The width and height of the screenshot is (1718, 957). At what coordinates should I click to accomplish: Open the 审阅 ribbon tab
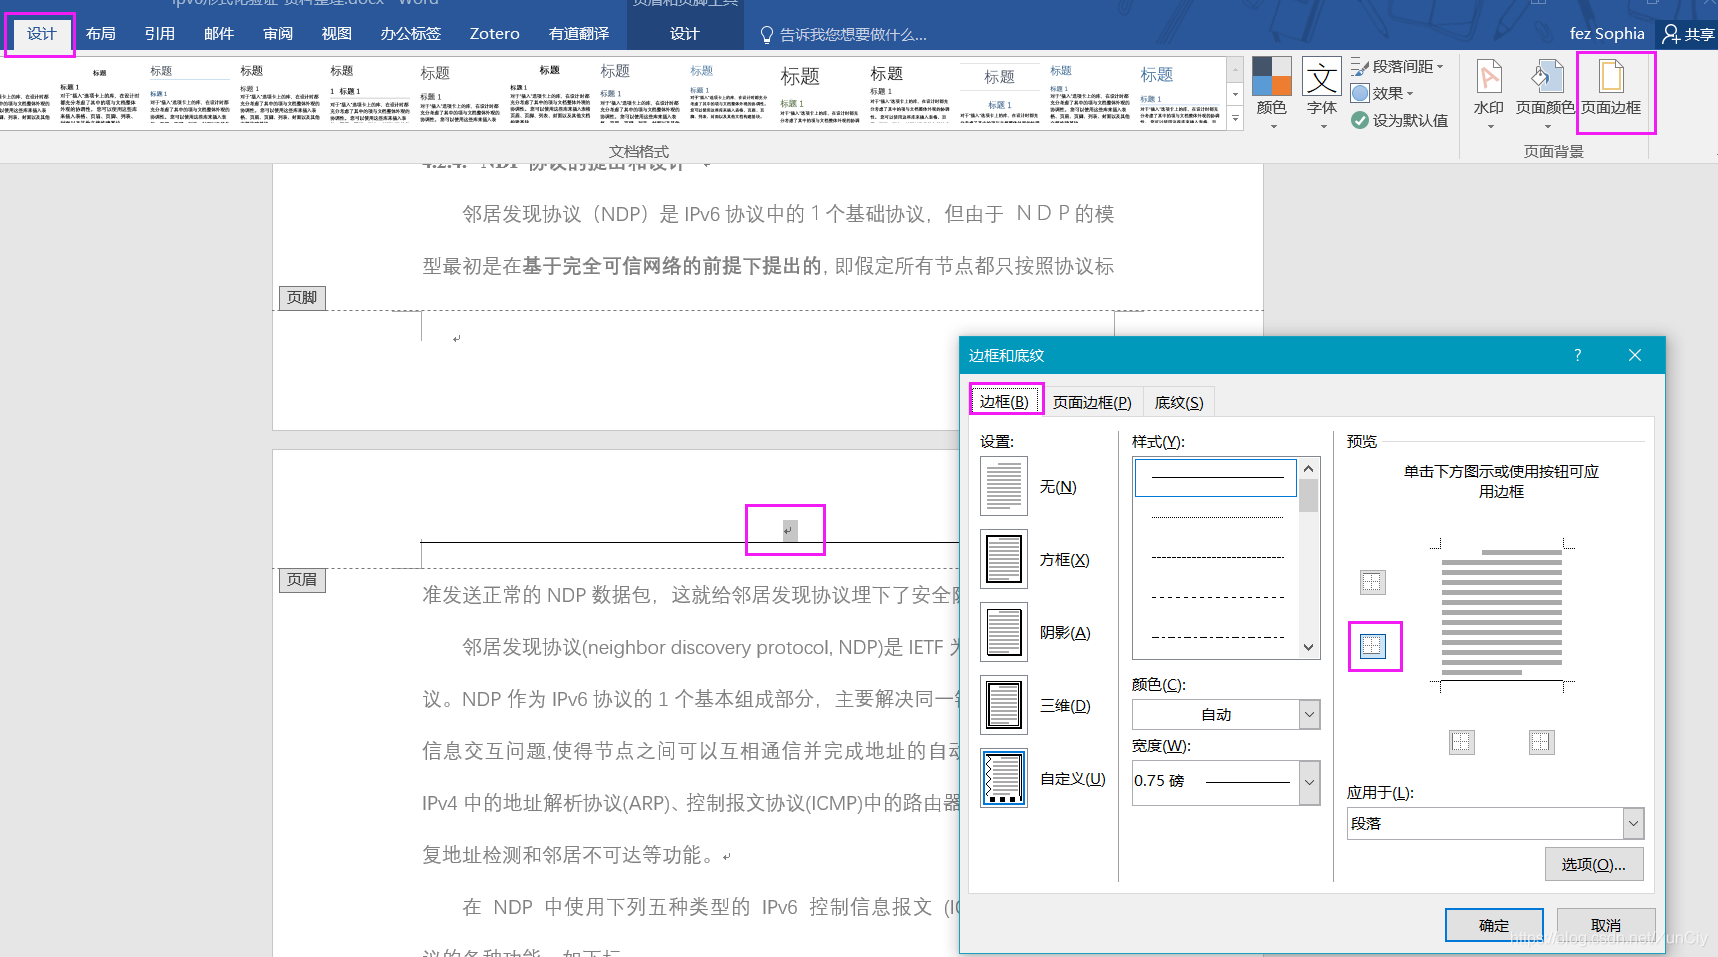point(277,34)
